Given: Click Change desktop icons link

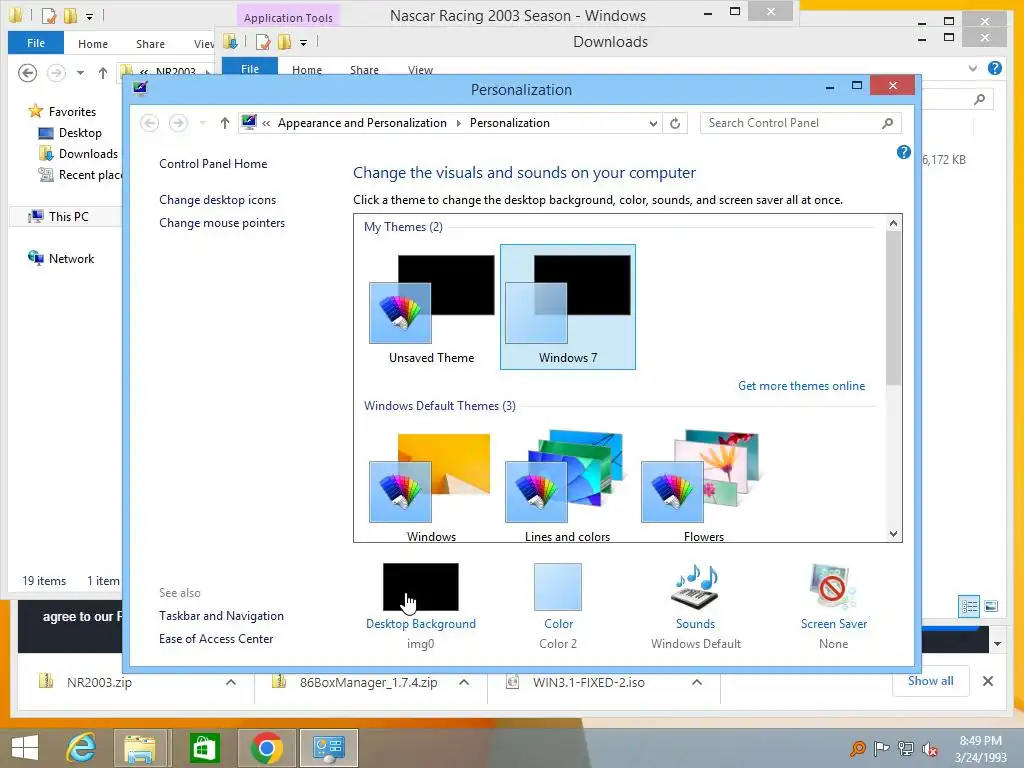Looking at the screenshot, I should tap(217, 200).
